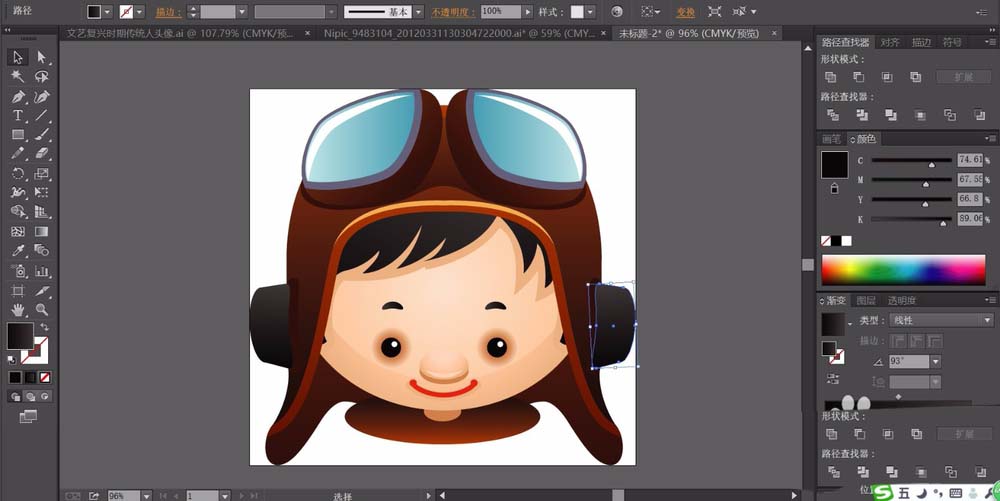Select the Direct Selection tool (white arrow)
Image resolution: width=1000 pixels, height=501 pixels.
42,57
